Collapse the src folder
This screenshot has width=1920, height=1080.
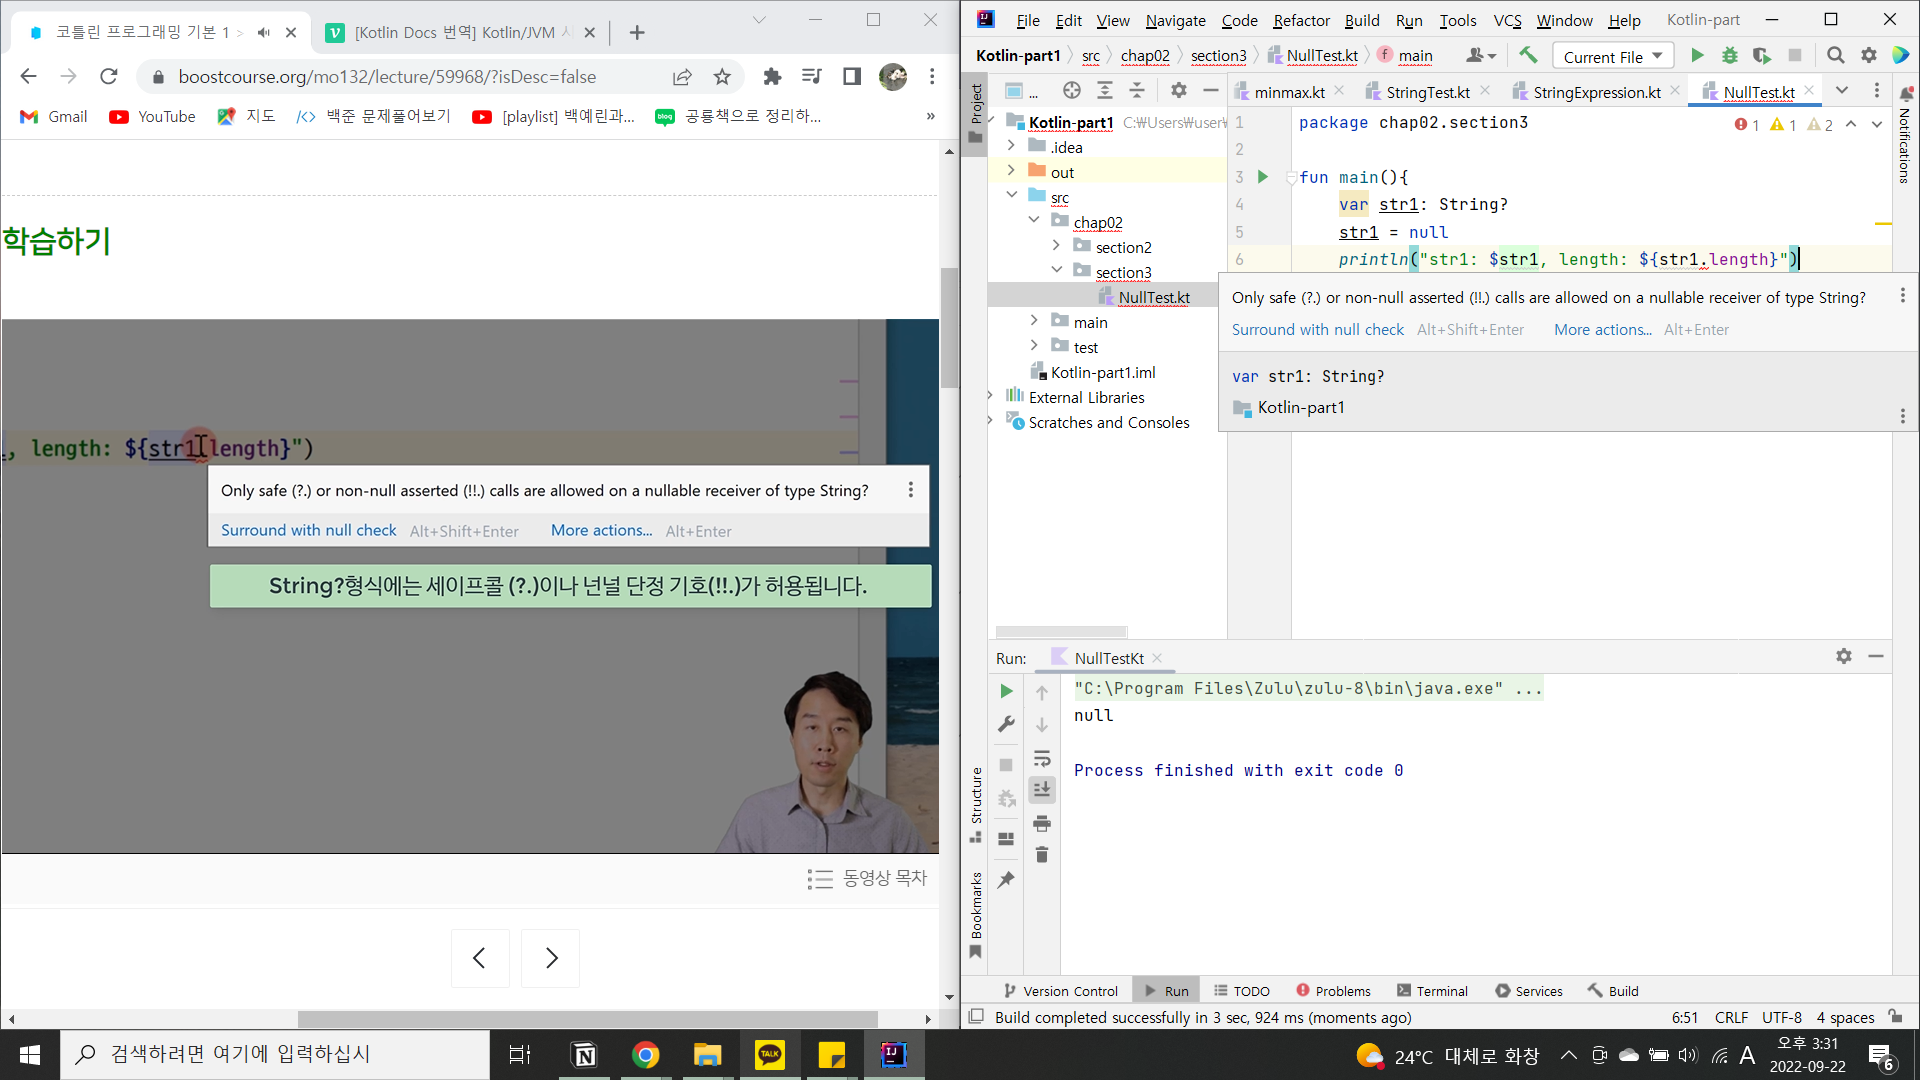tap(1011, 196)
